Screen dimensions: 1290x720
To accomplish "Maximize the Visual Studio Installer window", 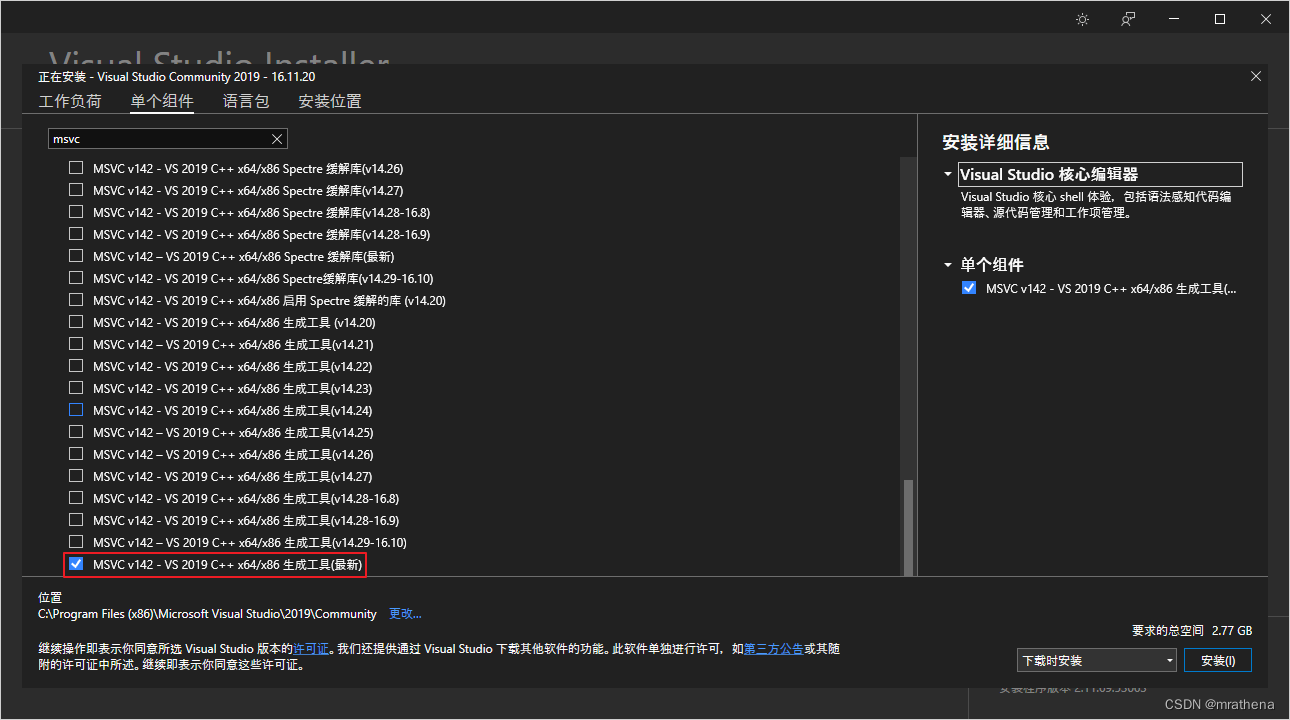I will coord(1220,19).
